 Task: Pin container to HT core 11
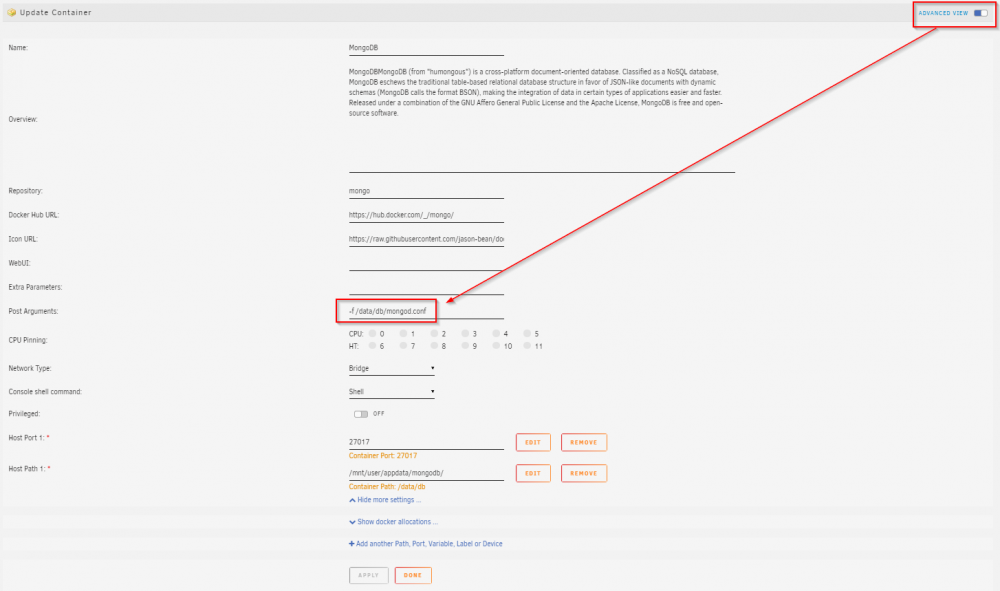pos(527,346)
